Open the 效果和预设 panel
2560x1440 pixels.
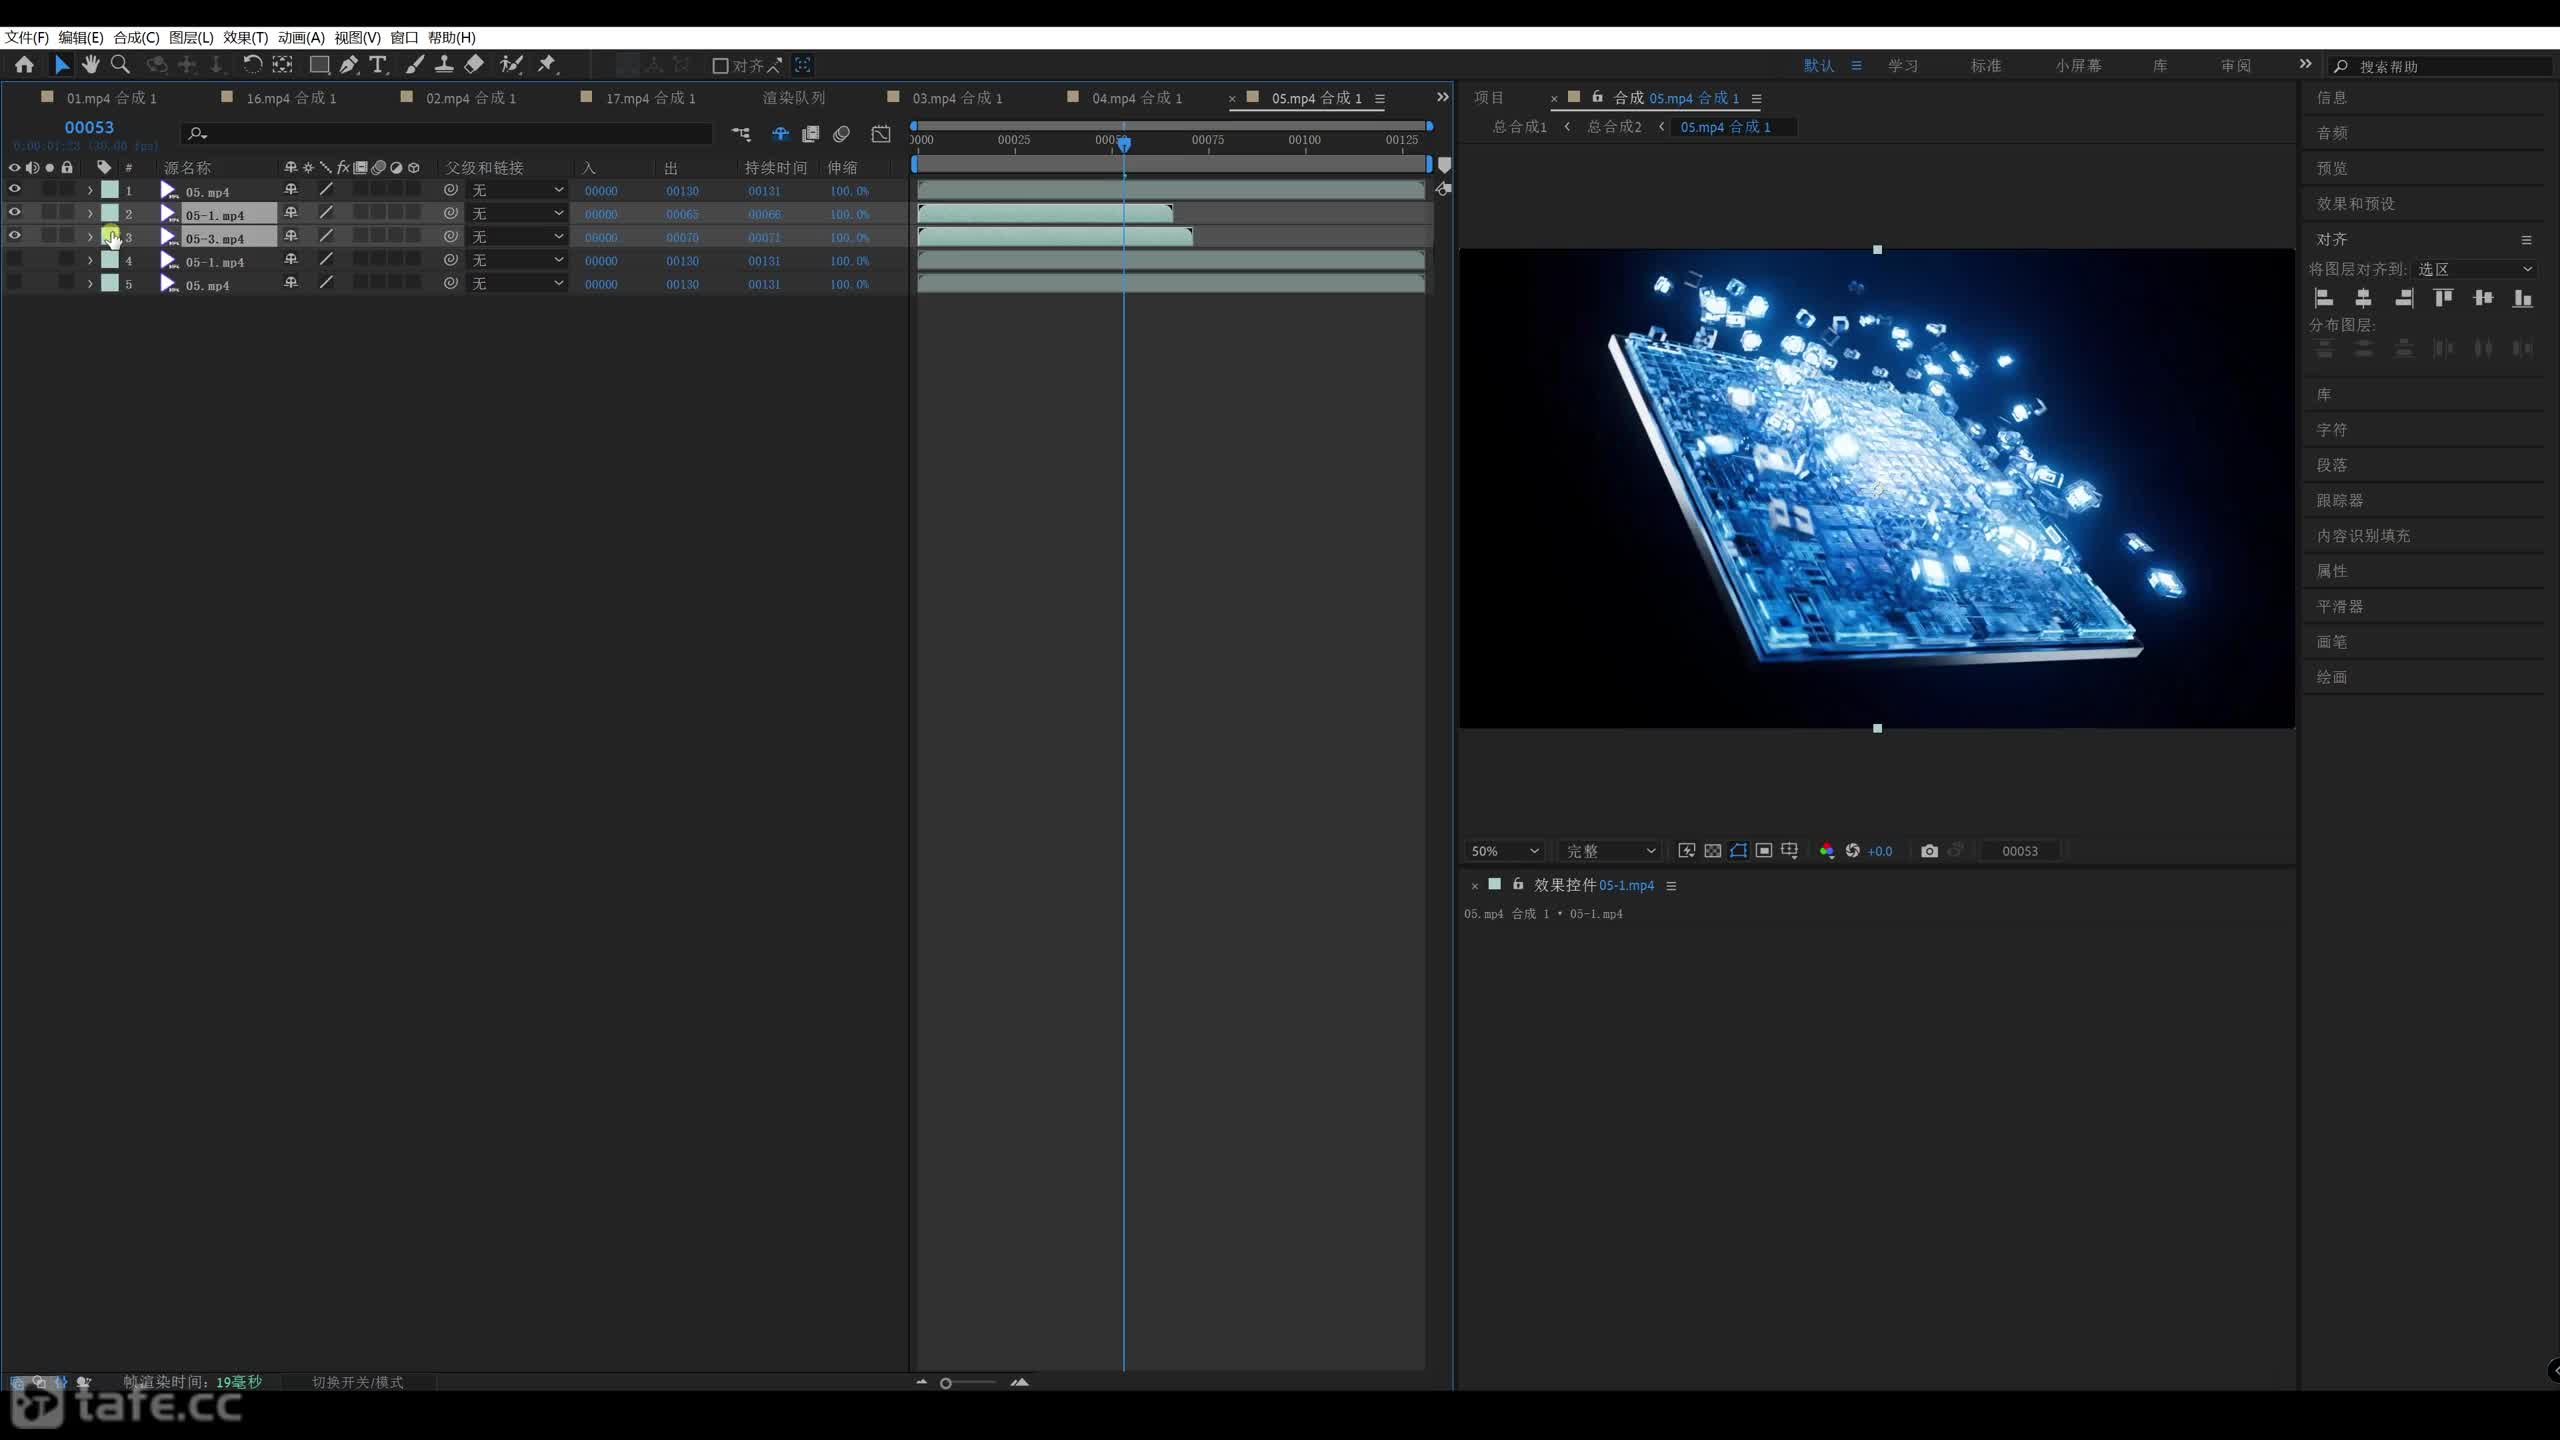(x=2356, y=204)
